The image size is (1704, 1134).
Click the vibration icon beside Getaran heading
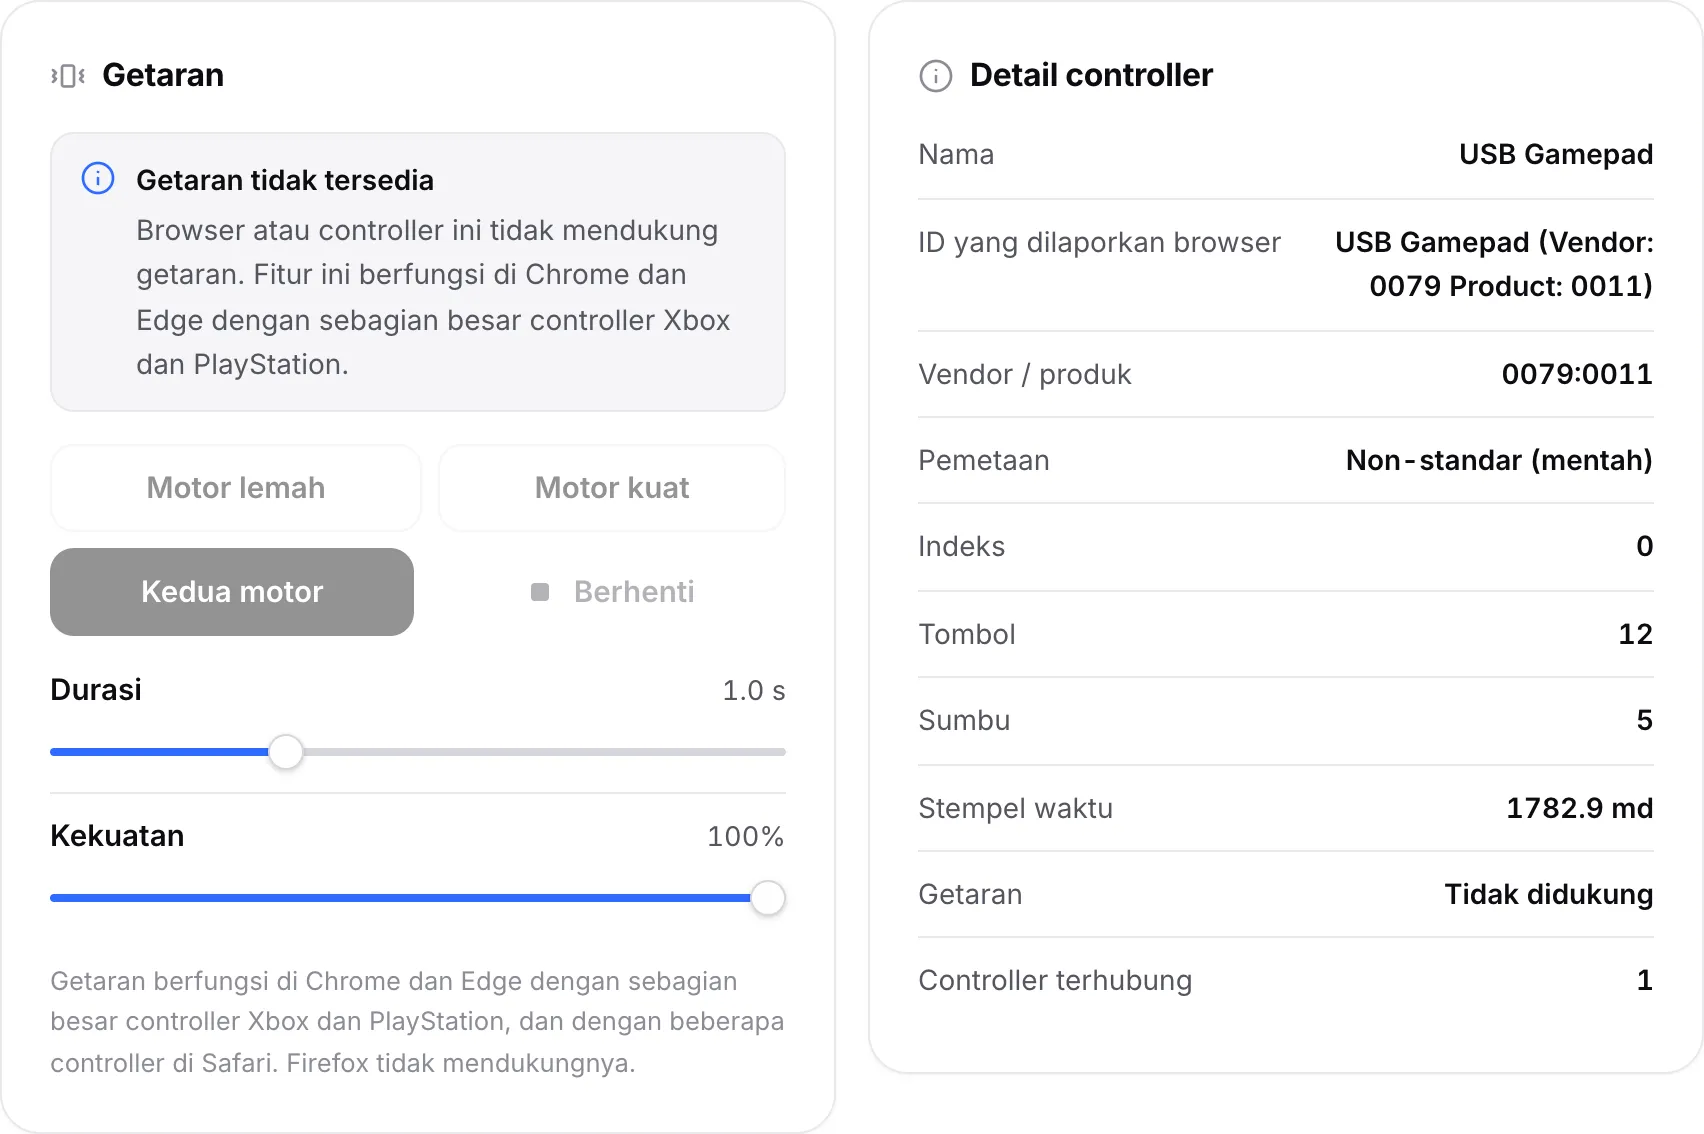pos(68,76)
